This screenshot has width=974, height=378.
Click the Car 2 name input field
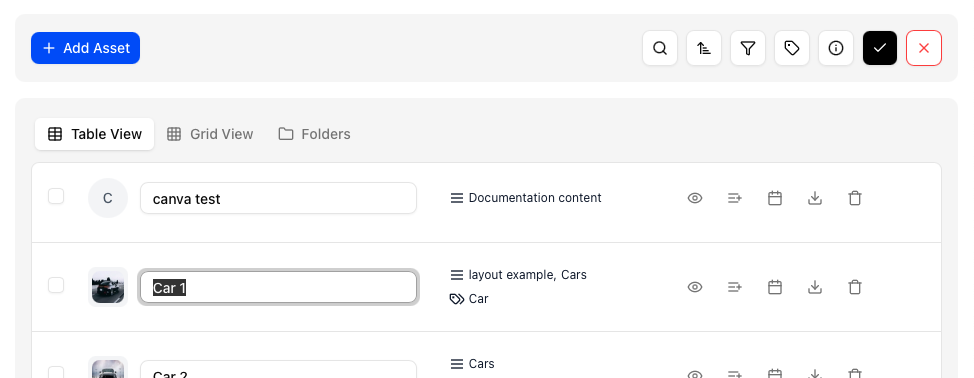(x=278, y=369)
